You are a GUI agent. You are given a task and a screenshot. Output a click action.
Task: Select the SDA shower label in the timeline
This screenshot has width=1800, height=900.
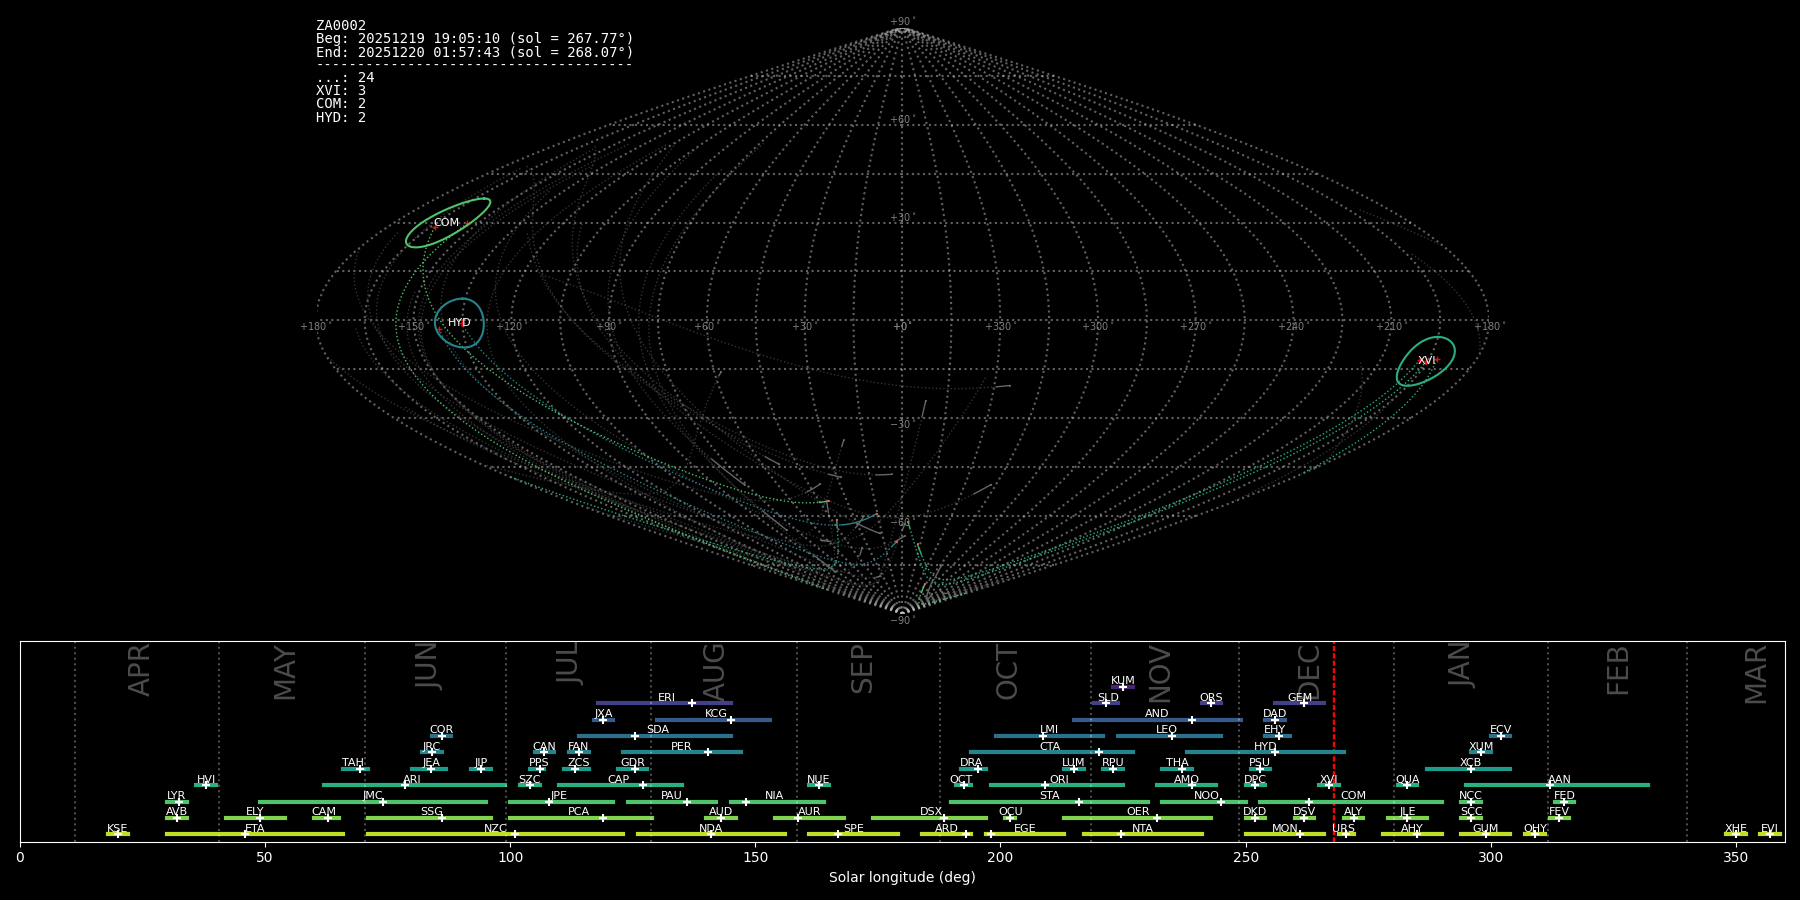pos(658,730)
